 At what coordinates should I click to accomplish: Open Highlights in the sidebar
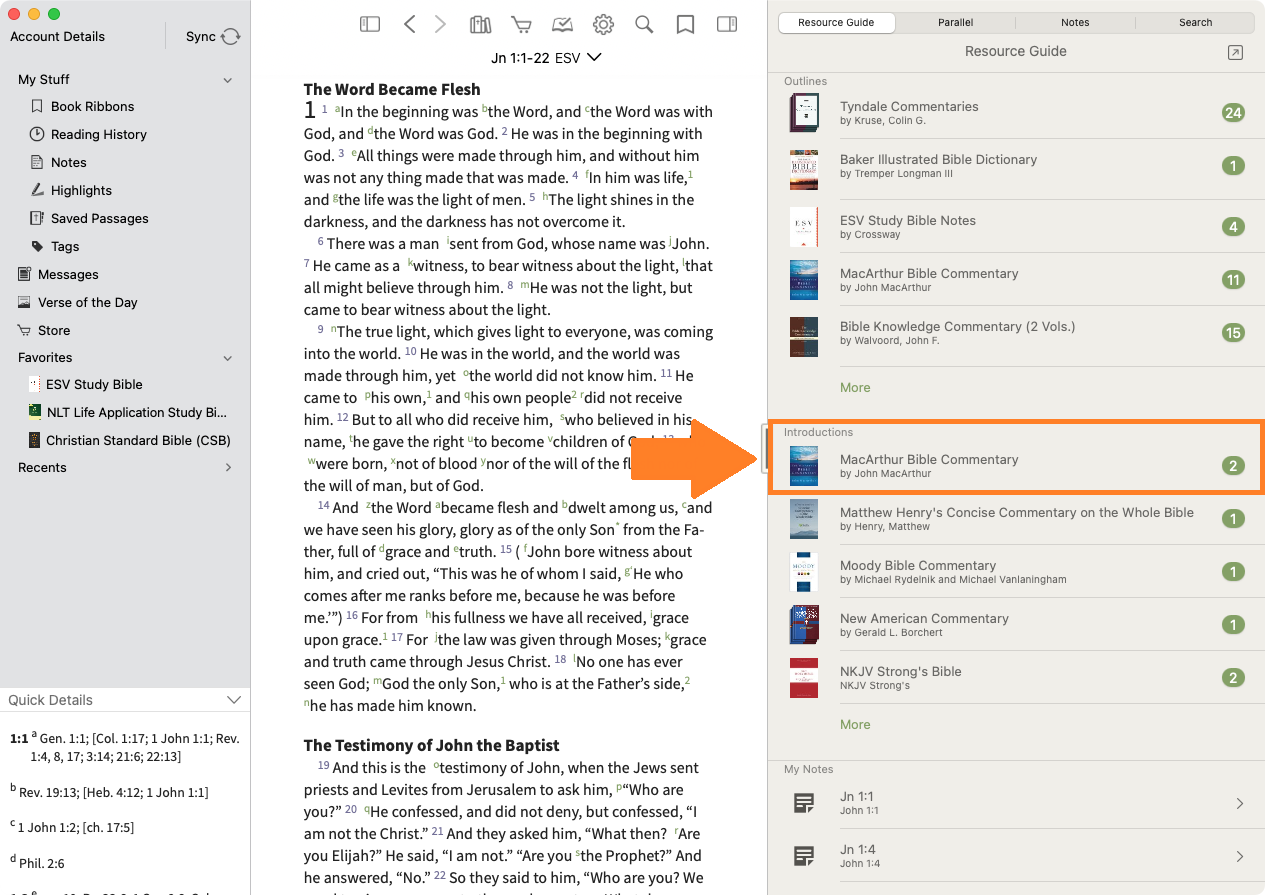[81, 190]
